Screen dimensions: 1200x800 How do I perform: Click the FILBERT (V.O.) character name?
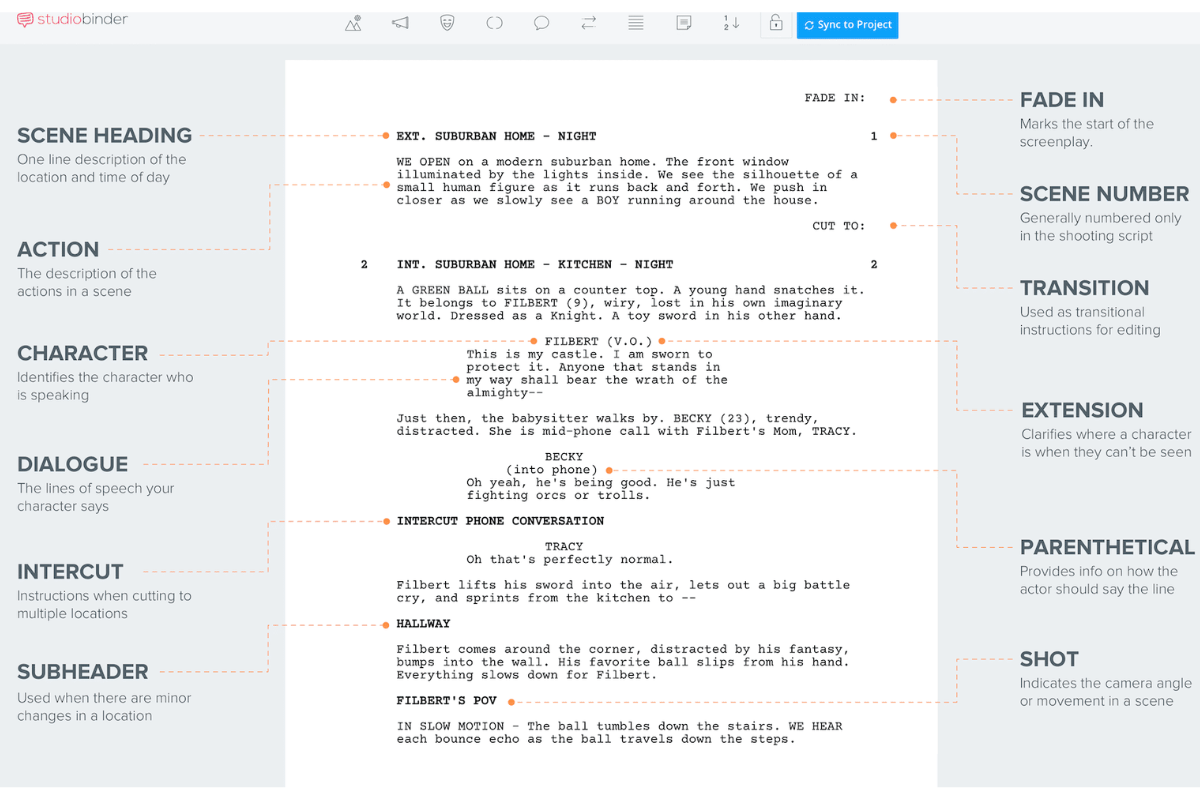[x=598, y=342]
